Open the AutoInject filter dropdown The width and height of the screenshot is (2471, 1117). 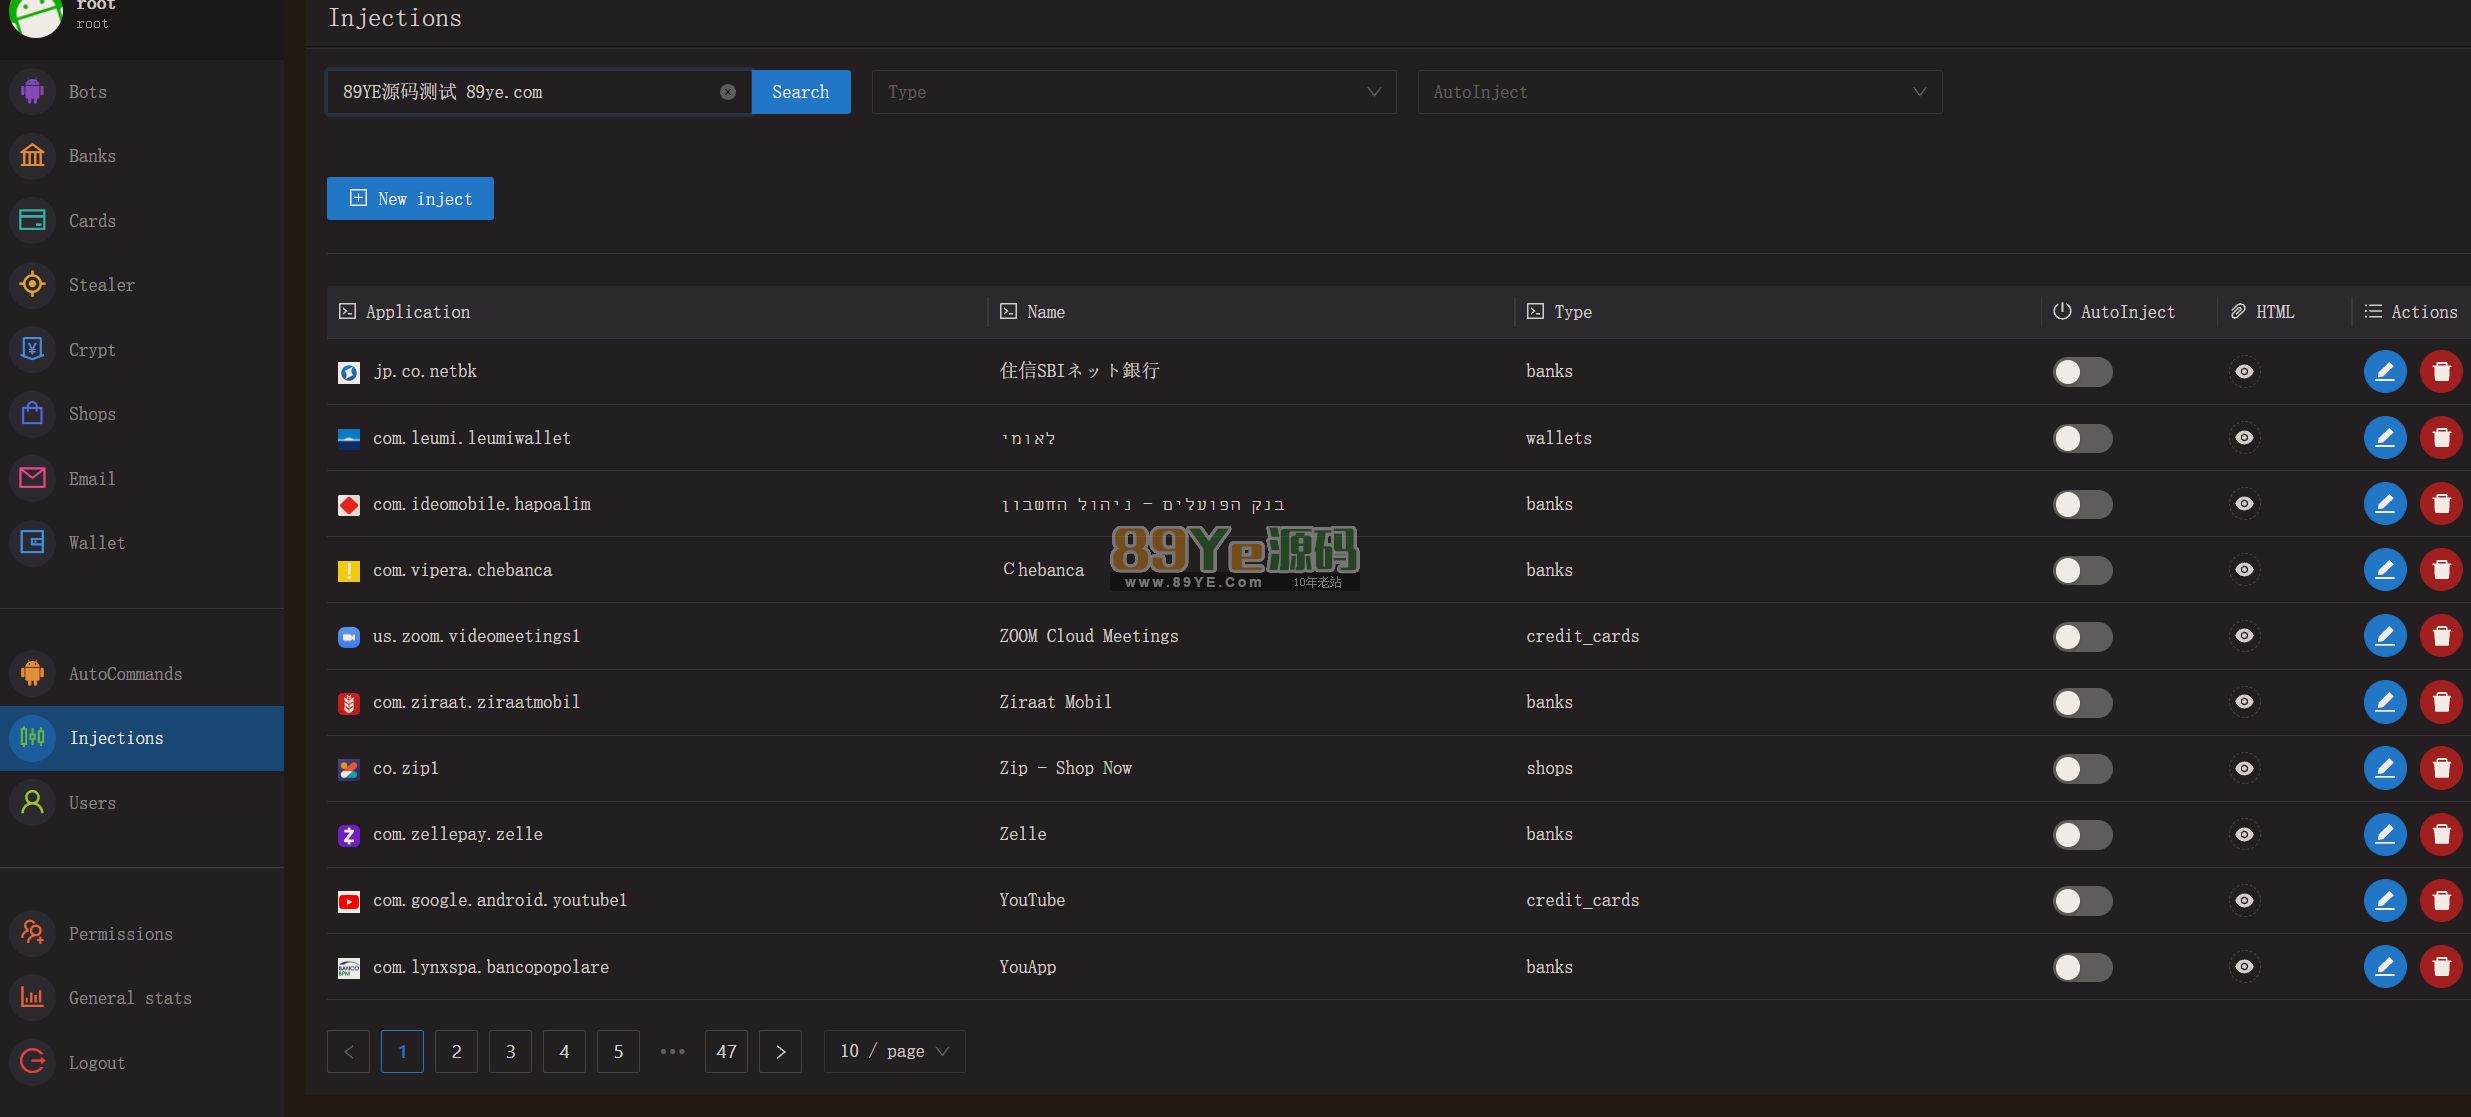tap(1680, 92)
